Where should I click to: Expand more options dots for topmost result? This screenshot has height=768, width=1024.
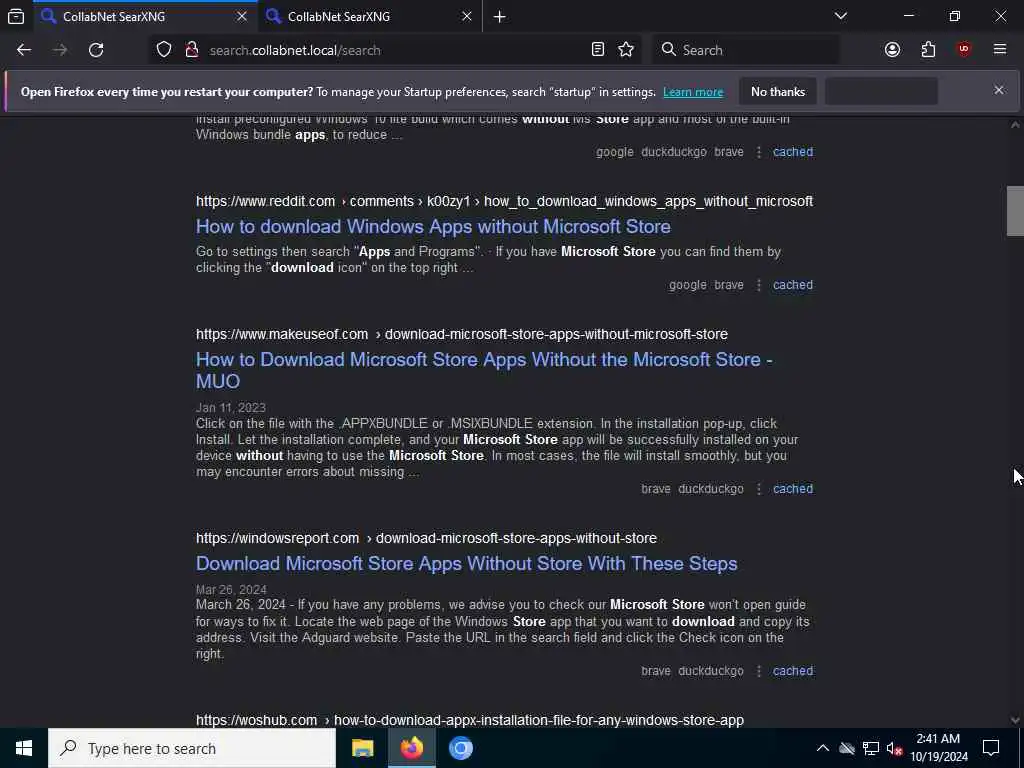tap(758, 152)
